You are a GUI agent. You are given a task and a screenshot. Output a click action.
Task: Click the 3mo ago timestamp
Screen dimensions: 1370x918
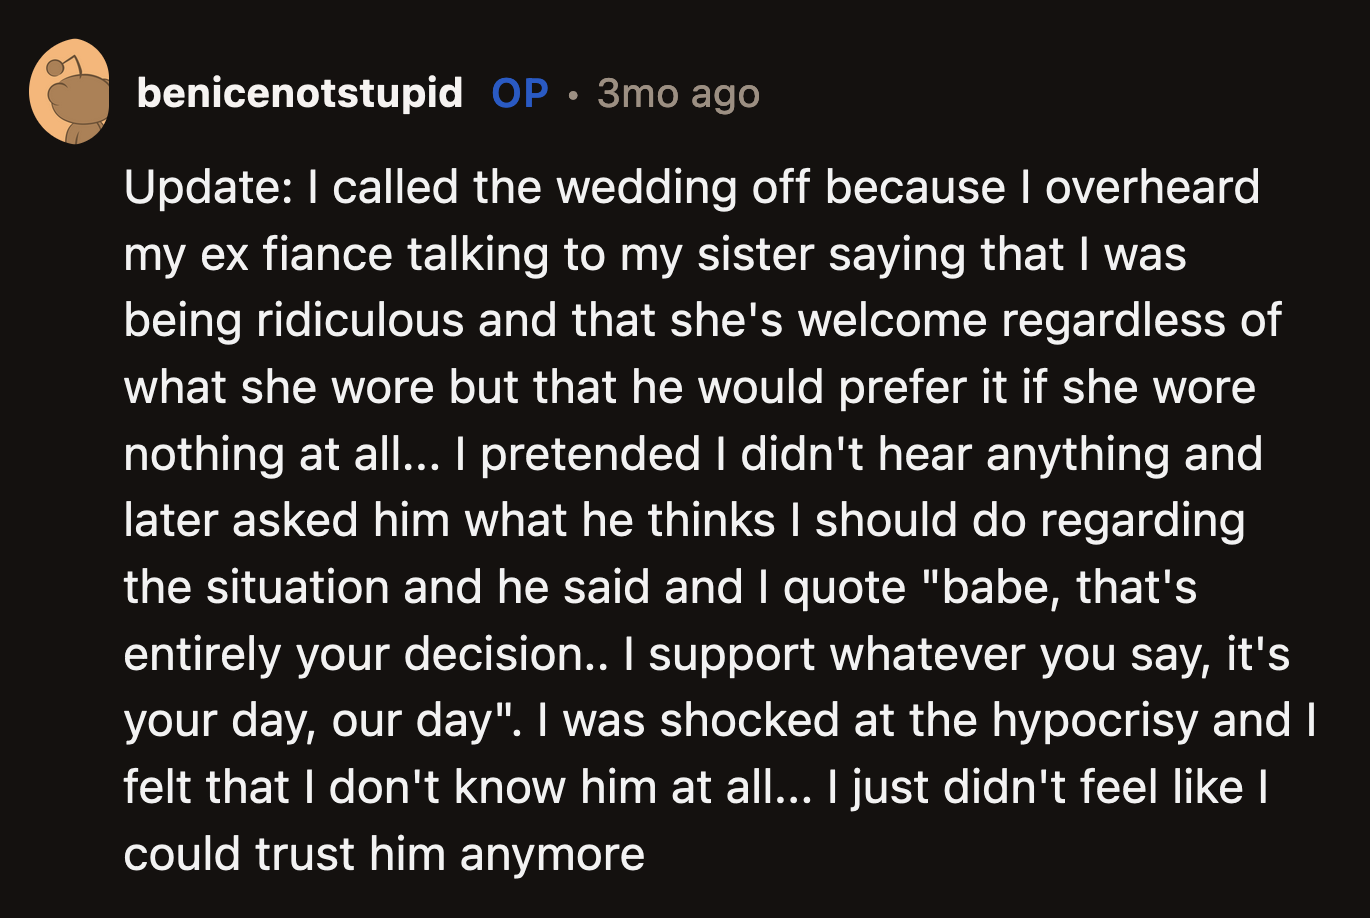point(678,93)
